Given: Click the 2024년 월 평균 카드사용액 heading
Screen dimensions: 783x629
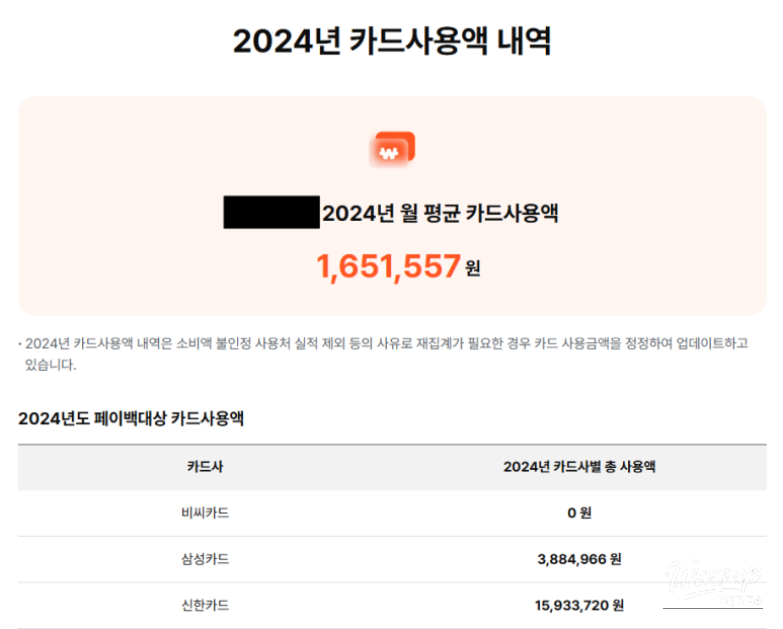Looking at the screenshot, I should [439, 213].
